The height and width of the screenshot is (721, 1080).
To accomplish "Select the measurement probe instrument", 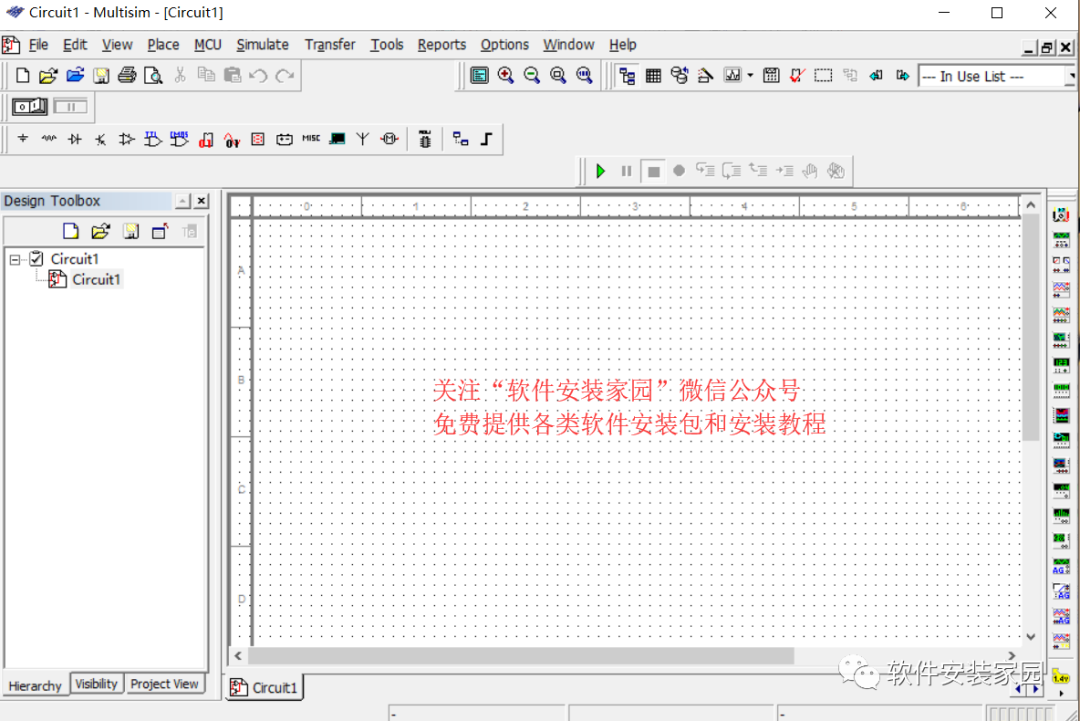I will 1061,678.
